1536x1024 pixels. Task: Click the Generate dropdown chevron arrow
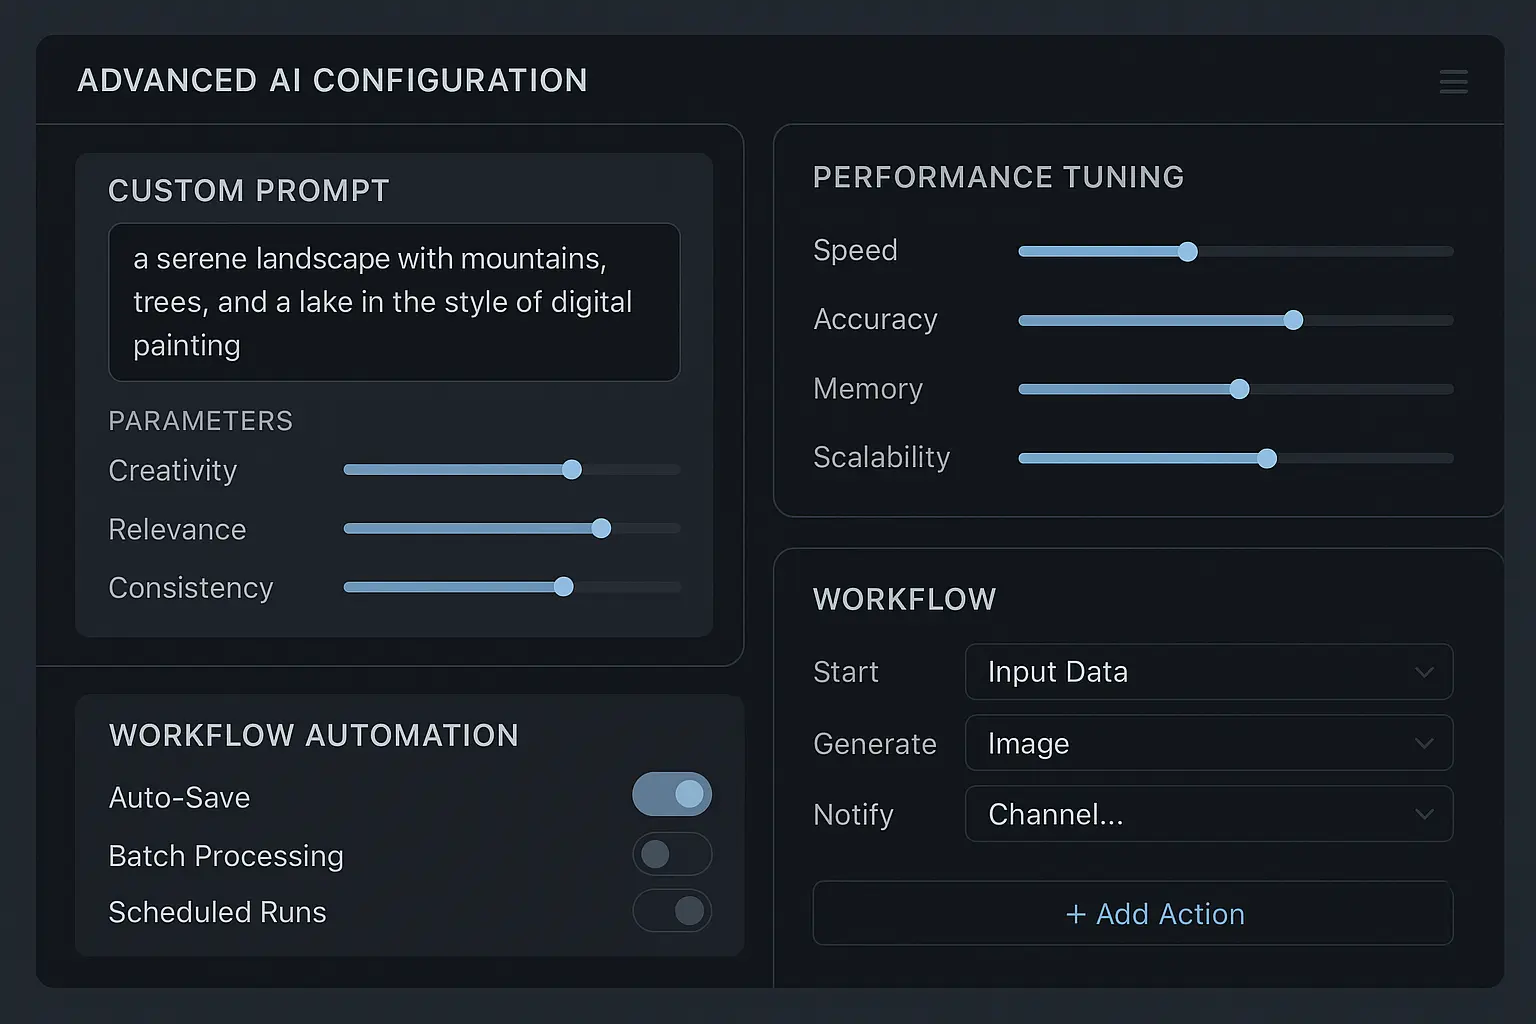[x=1424, y=743]
